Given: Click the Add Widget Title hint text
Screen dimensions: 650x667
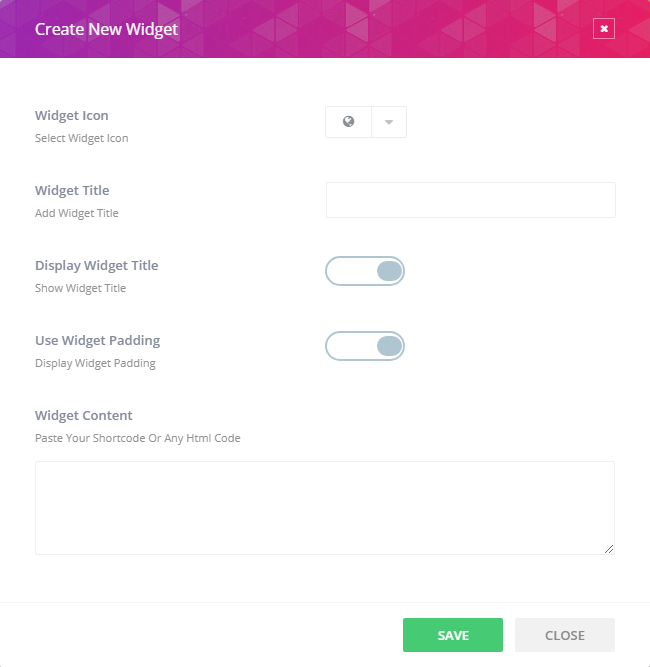Looking at the screenshot, I should click(x=76, y=213).
